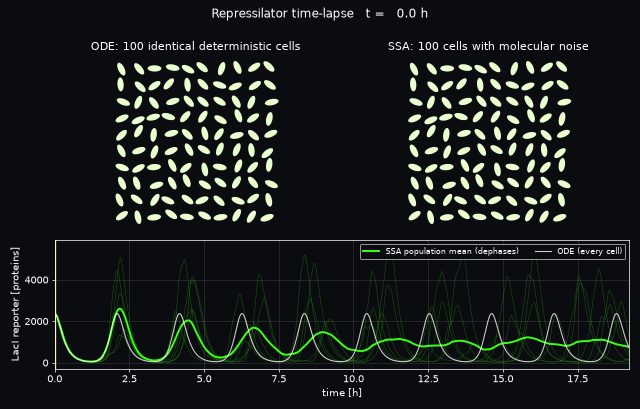Click the white ODE legend line swatch
The height and width of the screenshot is (409, 640).
tap(543, 251)
